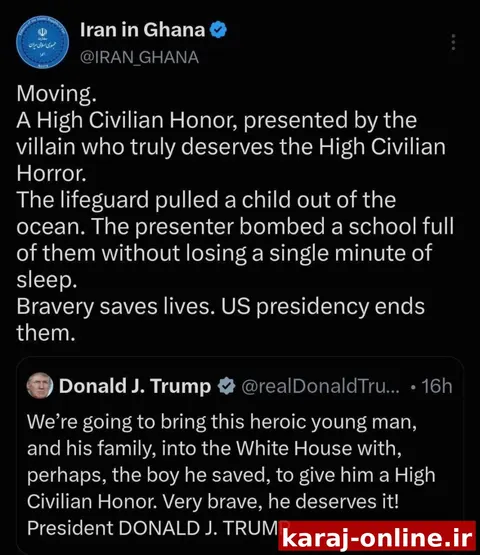The height and width of the screenshot is (555, 480).
Task: Select the "lifeguard pulled a child" sentence
Action: point(206,213)
